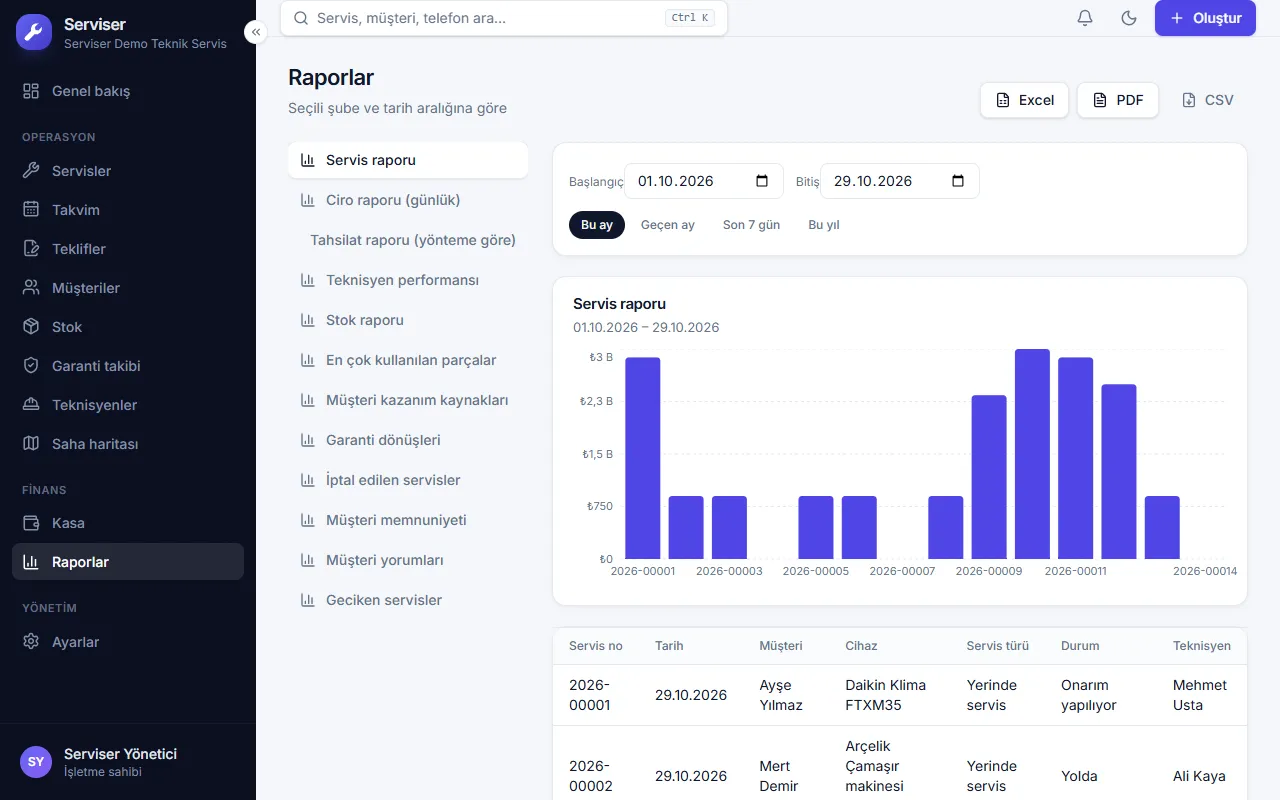Open Stok raporu report
Viewport: 1280px width, 800px height.
(408, 320)
